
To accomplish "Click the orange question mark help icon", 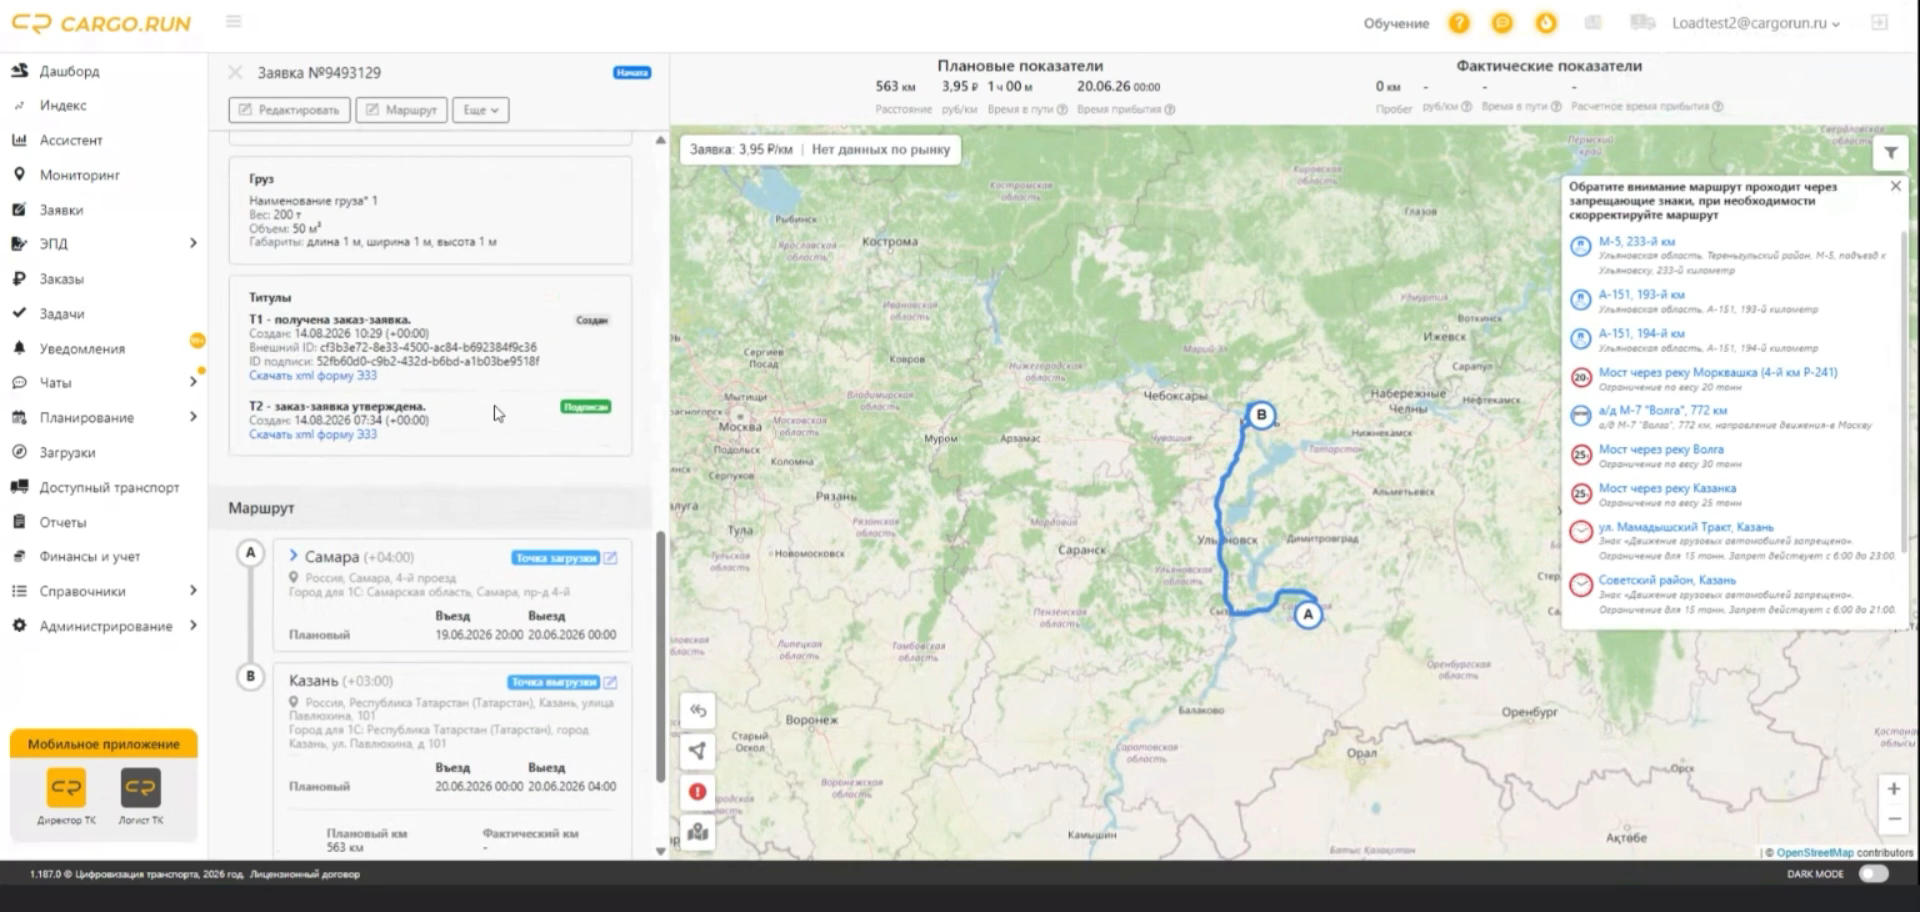I will tap(1459, 23).
